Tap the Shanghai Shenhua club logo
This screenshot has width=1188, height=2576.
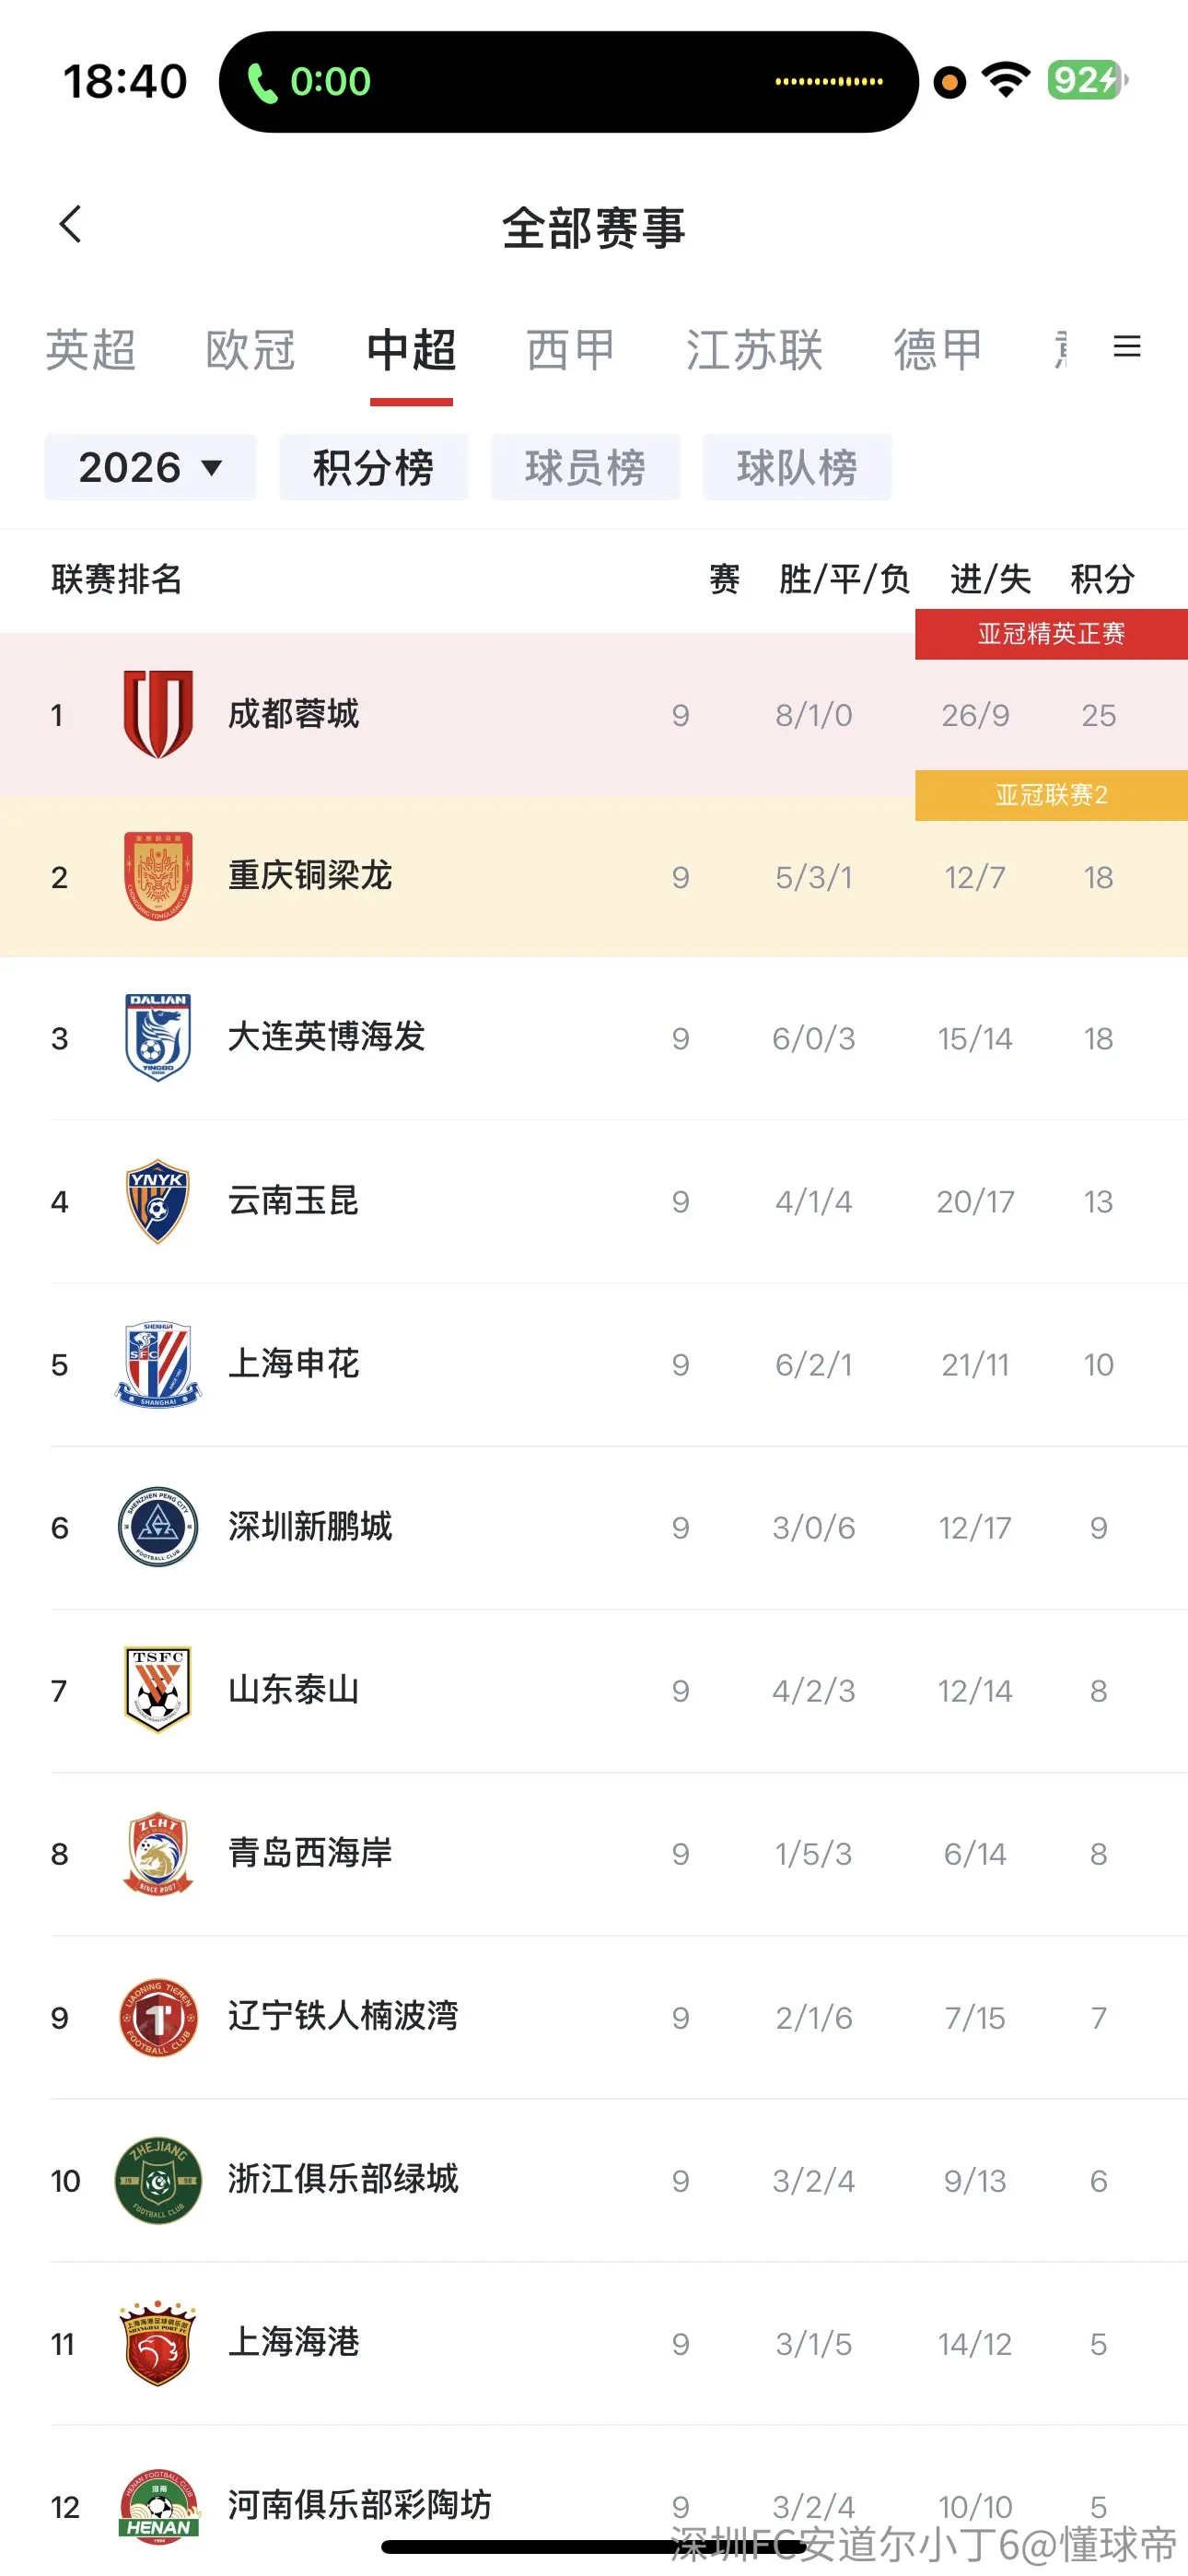pyautogui.click(x=158, y=1364)
